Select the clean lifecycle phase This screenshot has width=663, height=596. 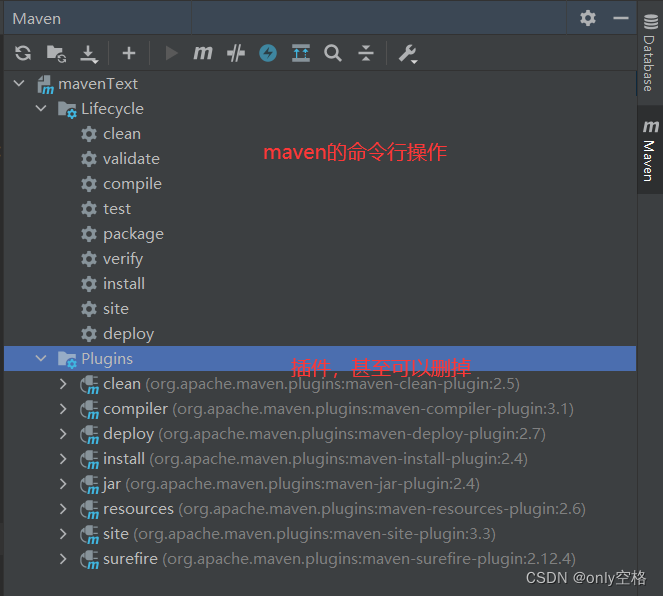coord(122,134)
